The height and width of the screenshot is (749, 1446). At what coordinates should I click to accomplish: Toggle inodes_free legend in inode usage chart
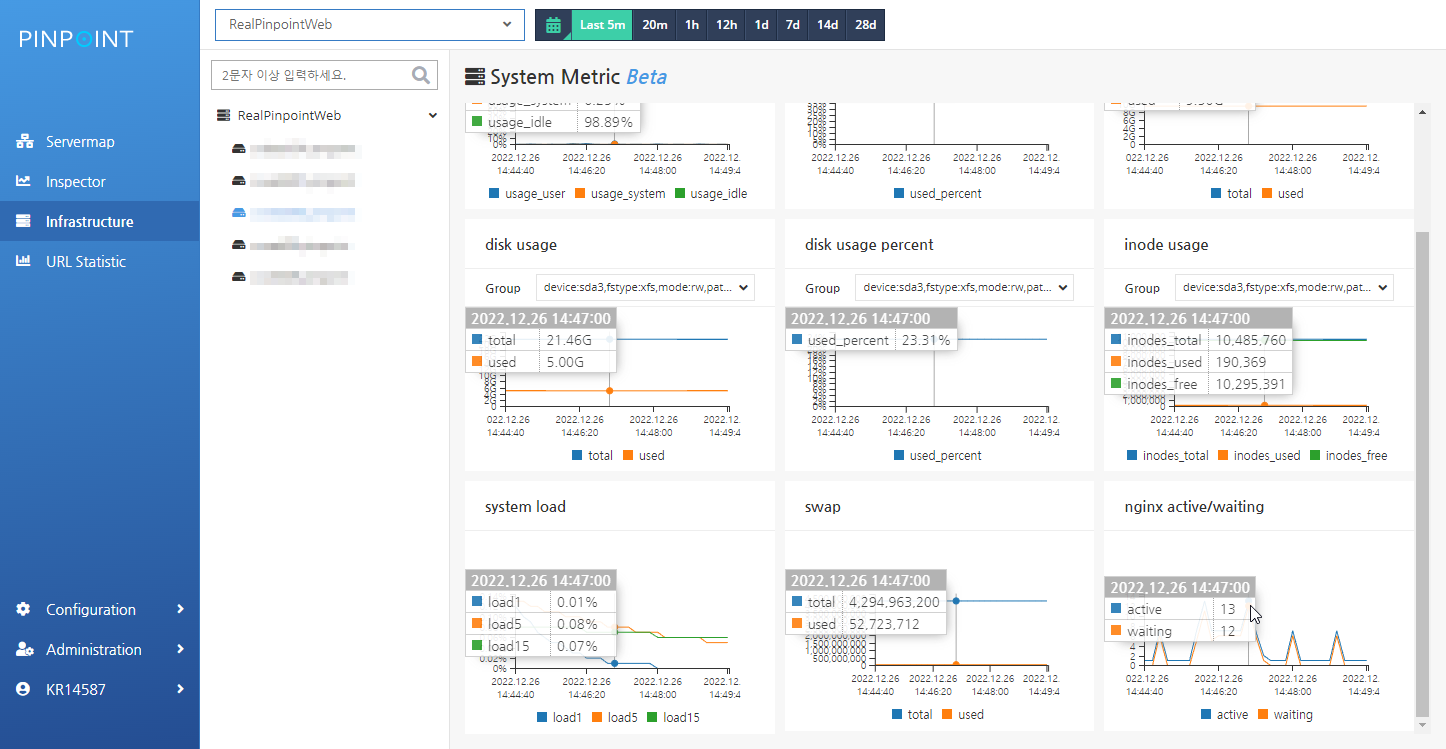[x=1349, y=455]
